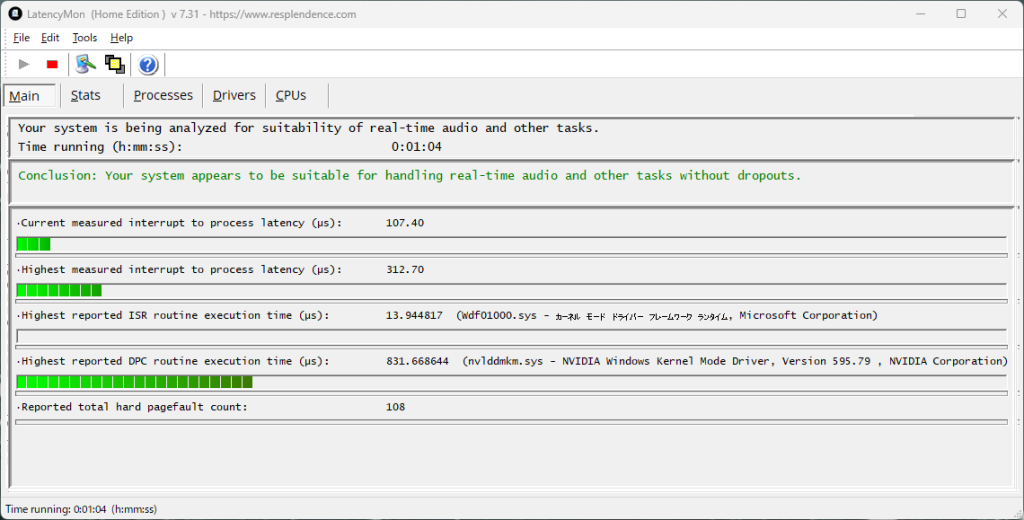The image size is (1024, 520).
Task: Click the current interrupt latency green bar
Action: (33, 244)
